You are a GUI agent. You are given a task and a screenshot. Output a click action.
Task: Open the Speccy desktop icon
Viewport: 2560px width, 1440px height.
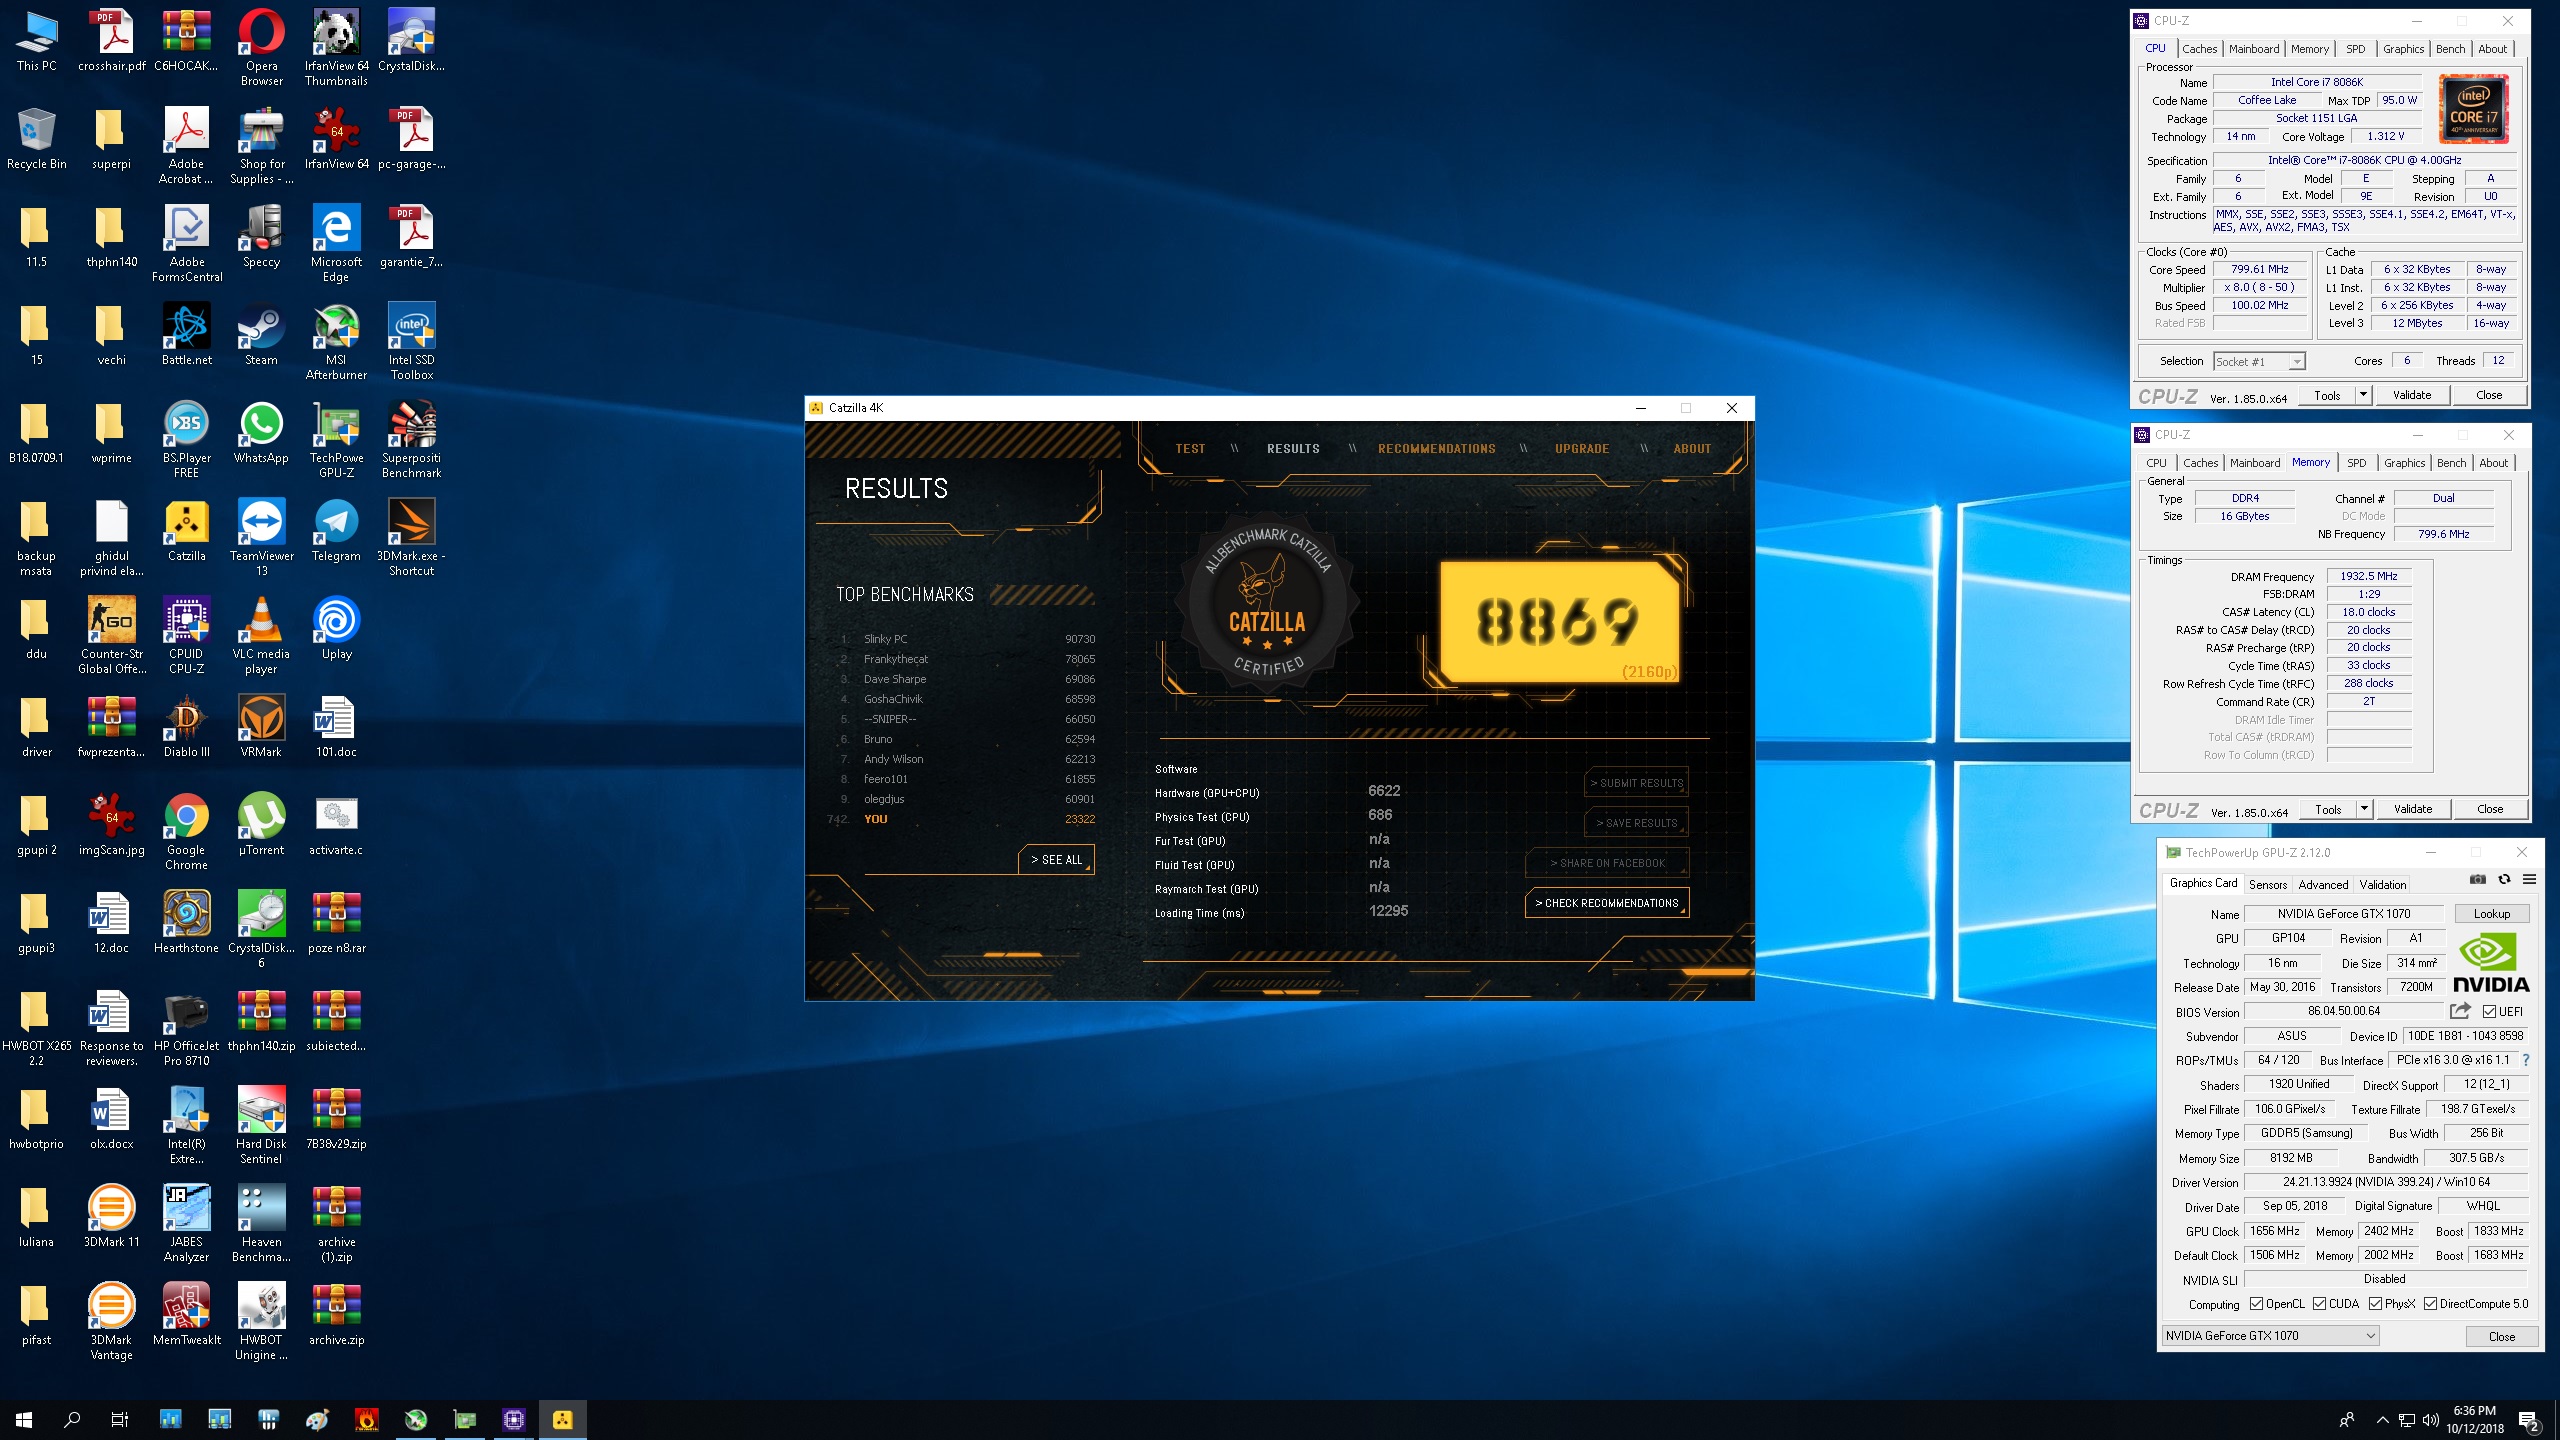click(261, 237)
